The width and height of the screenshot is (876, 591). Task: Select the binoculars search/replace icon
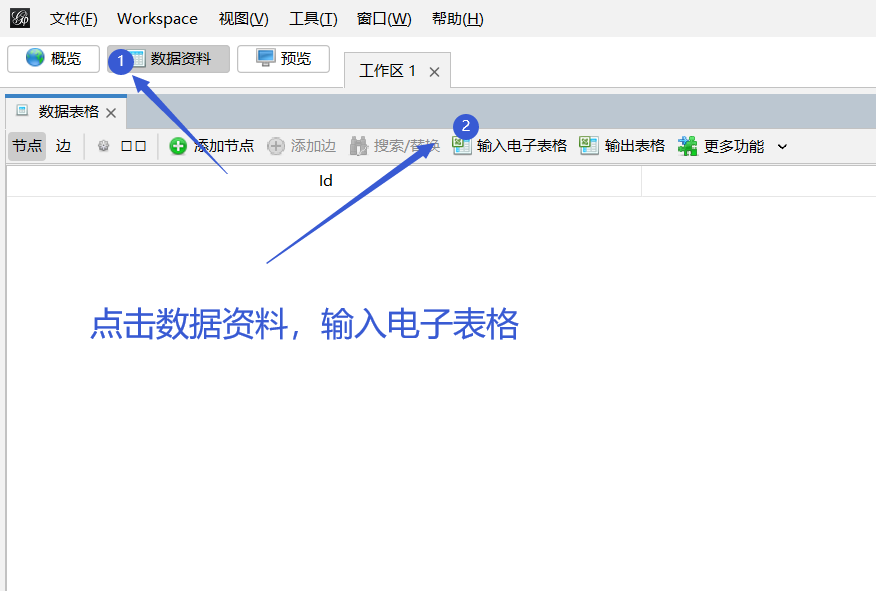pyautogui.click(x=358, y=146)
